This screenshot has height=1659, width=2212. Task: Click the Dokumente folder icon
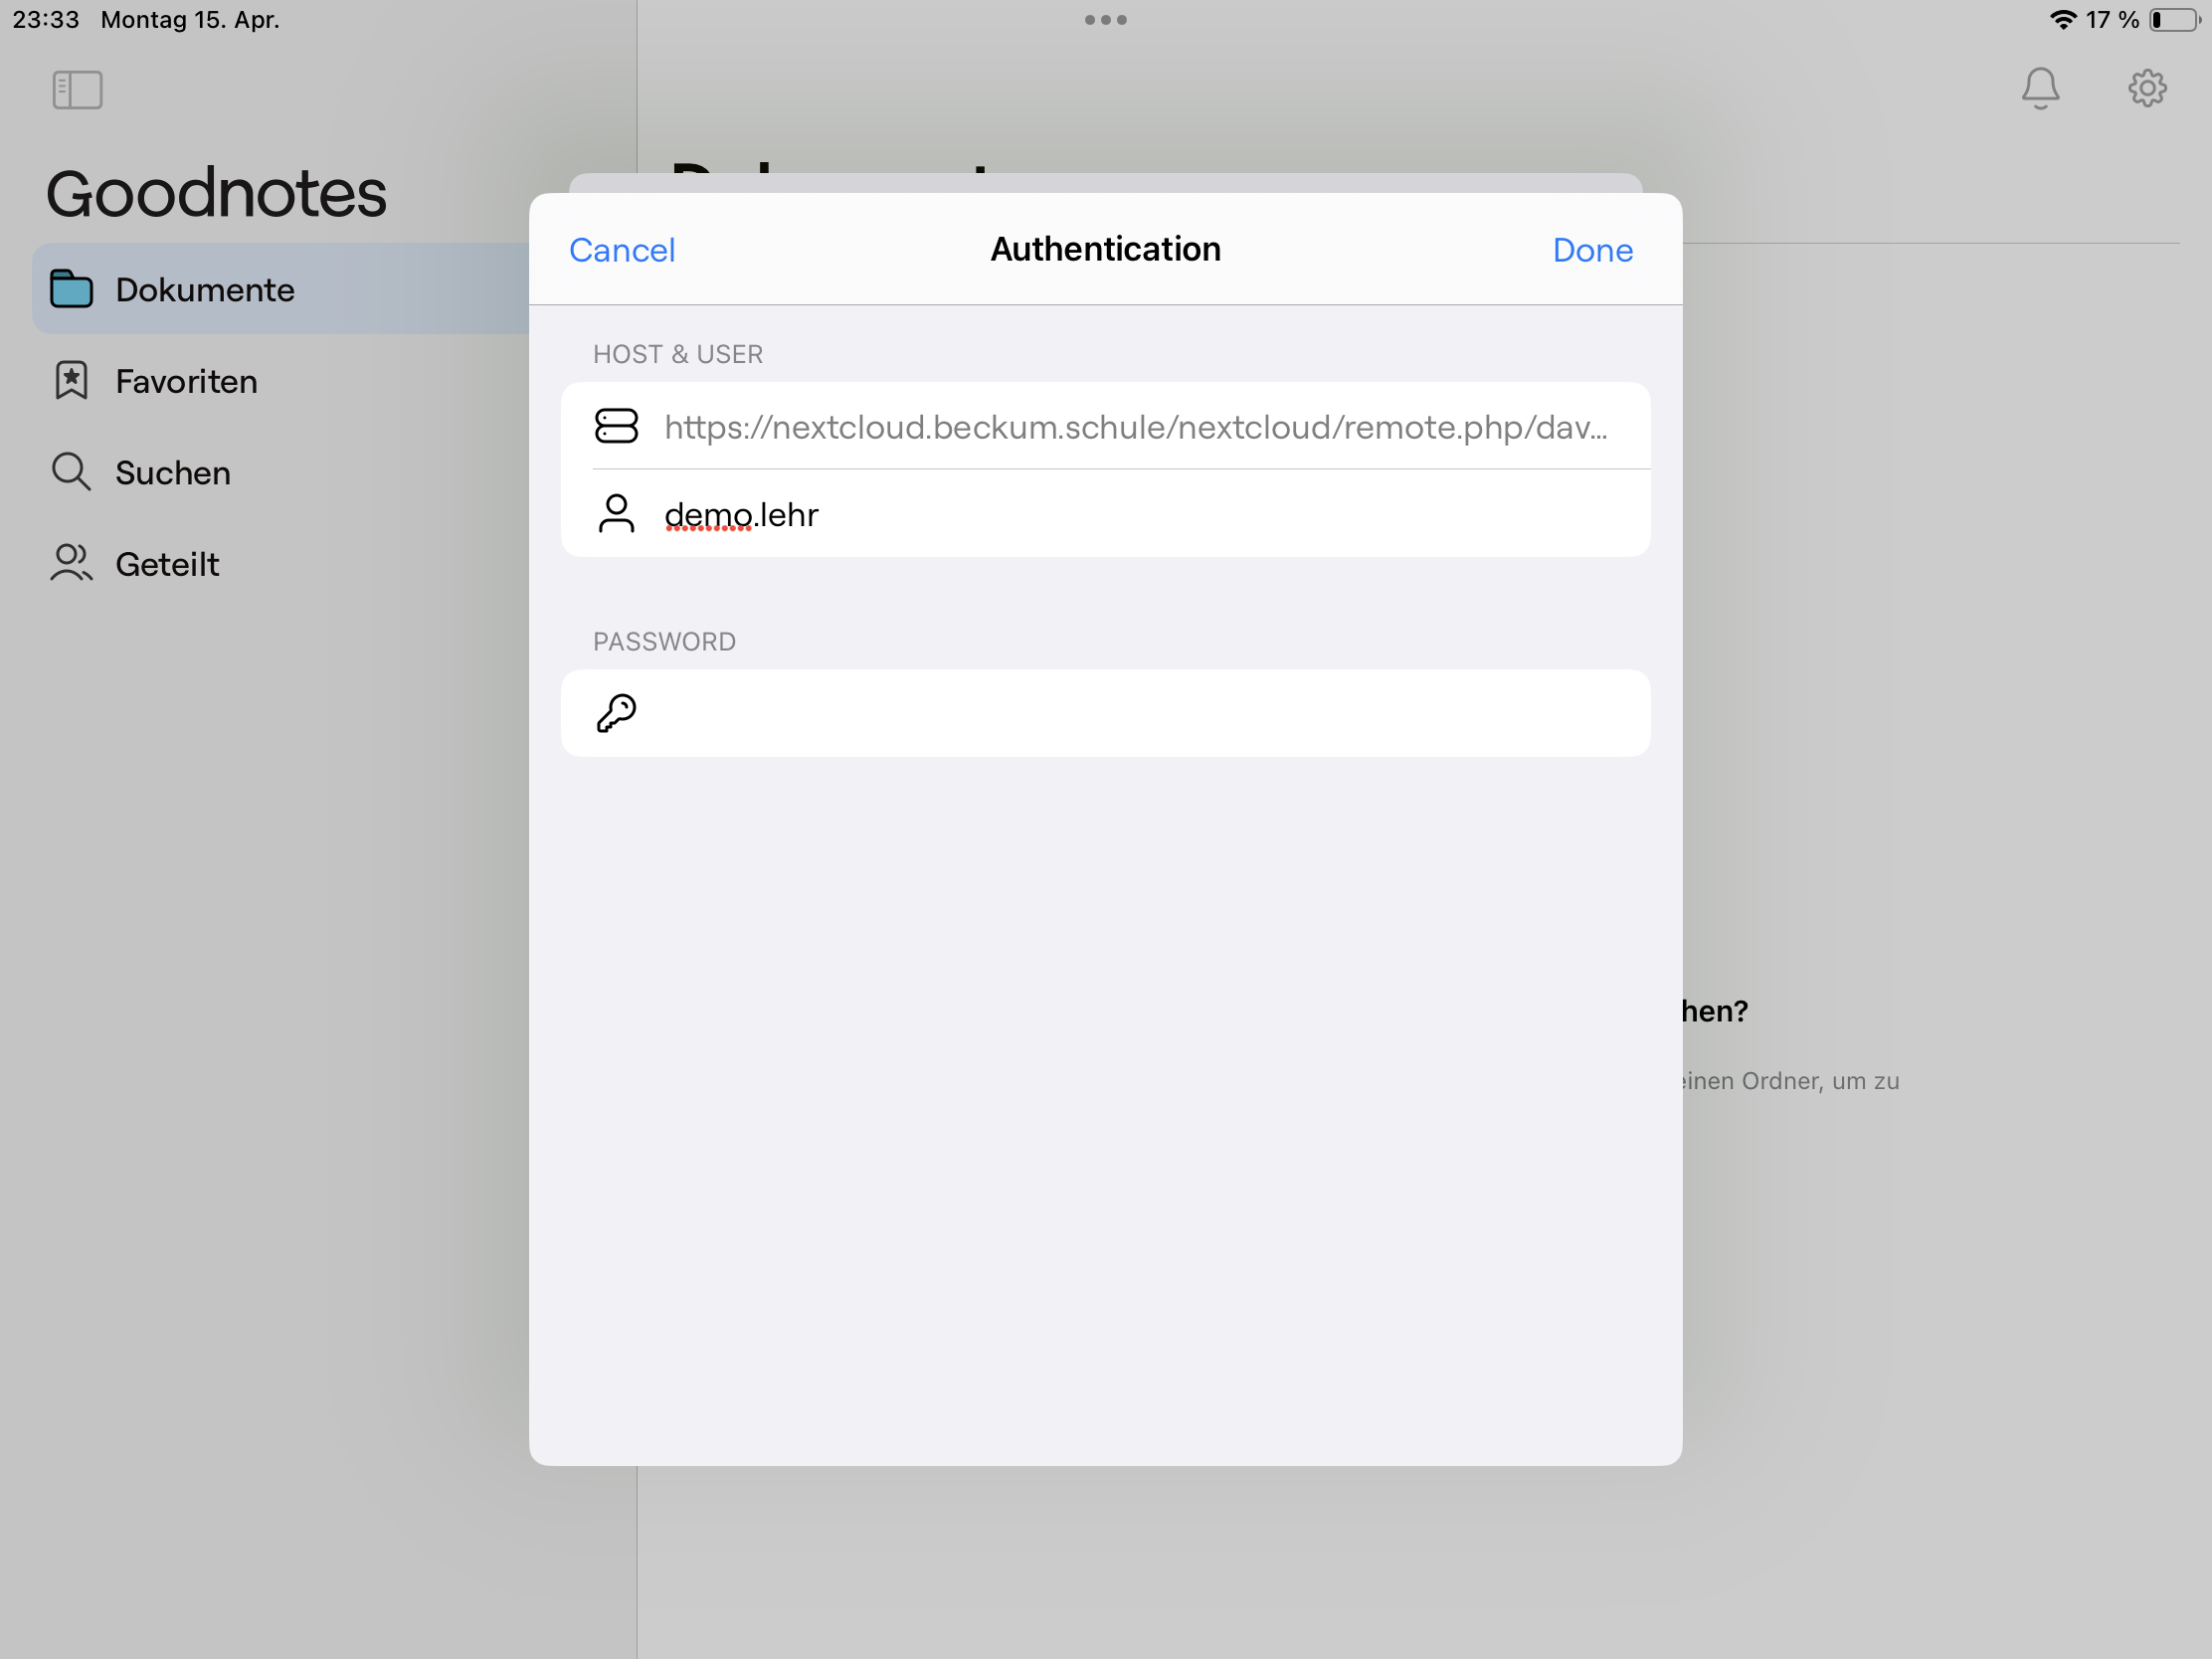71,289
